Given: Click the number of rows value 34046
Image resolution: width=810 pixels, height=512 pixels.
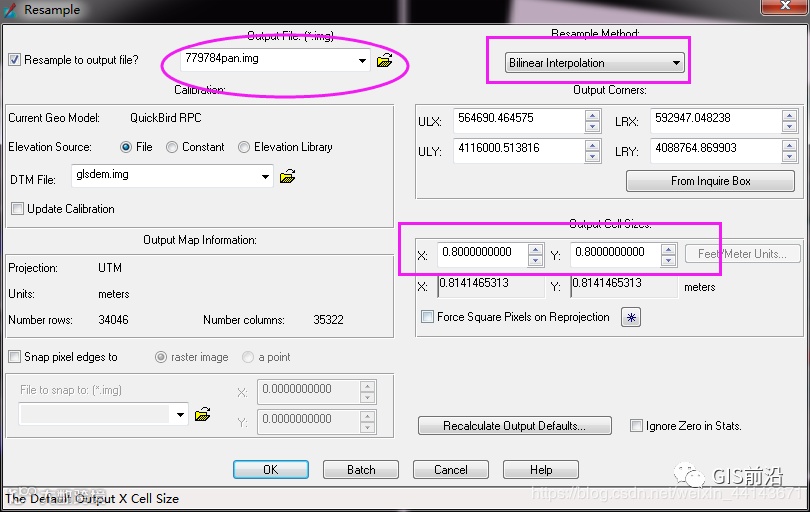Looking at the screenshot, I should 113,320.
